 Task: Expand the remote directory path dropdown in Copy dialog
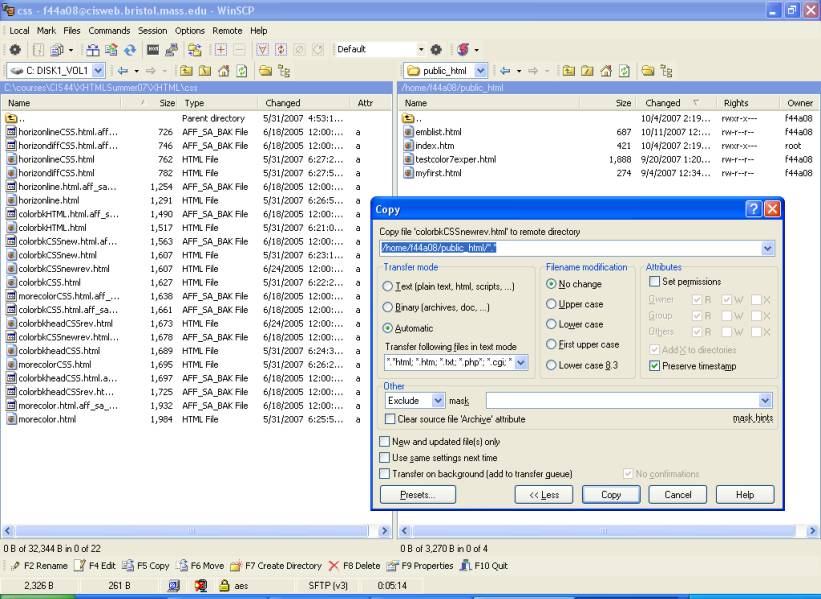click(x=768, y=248)
